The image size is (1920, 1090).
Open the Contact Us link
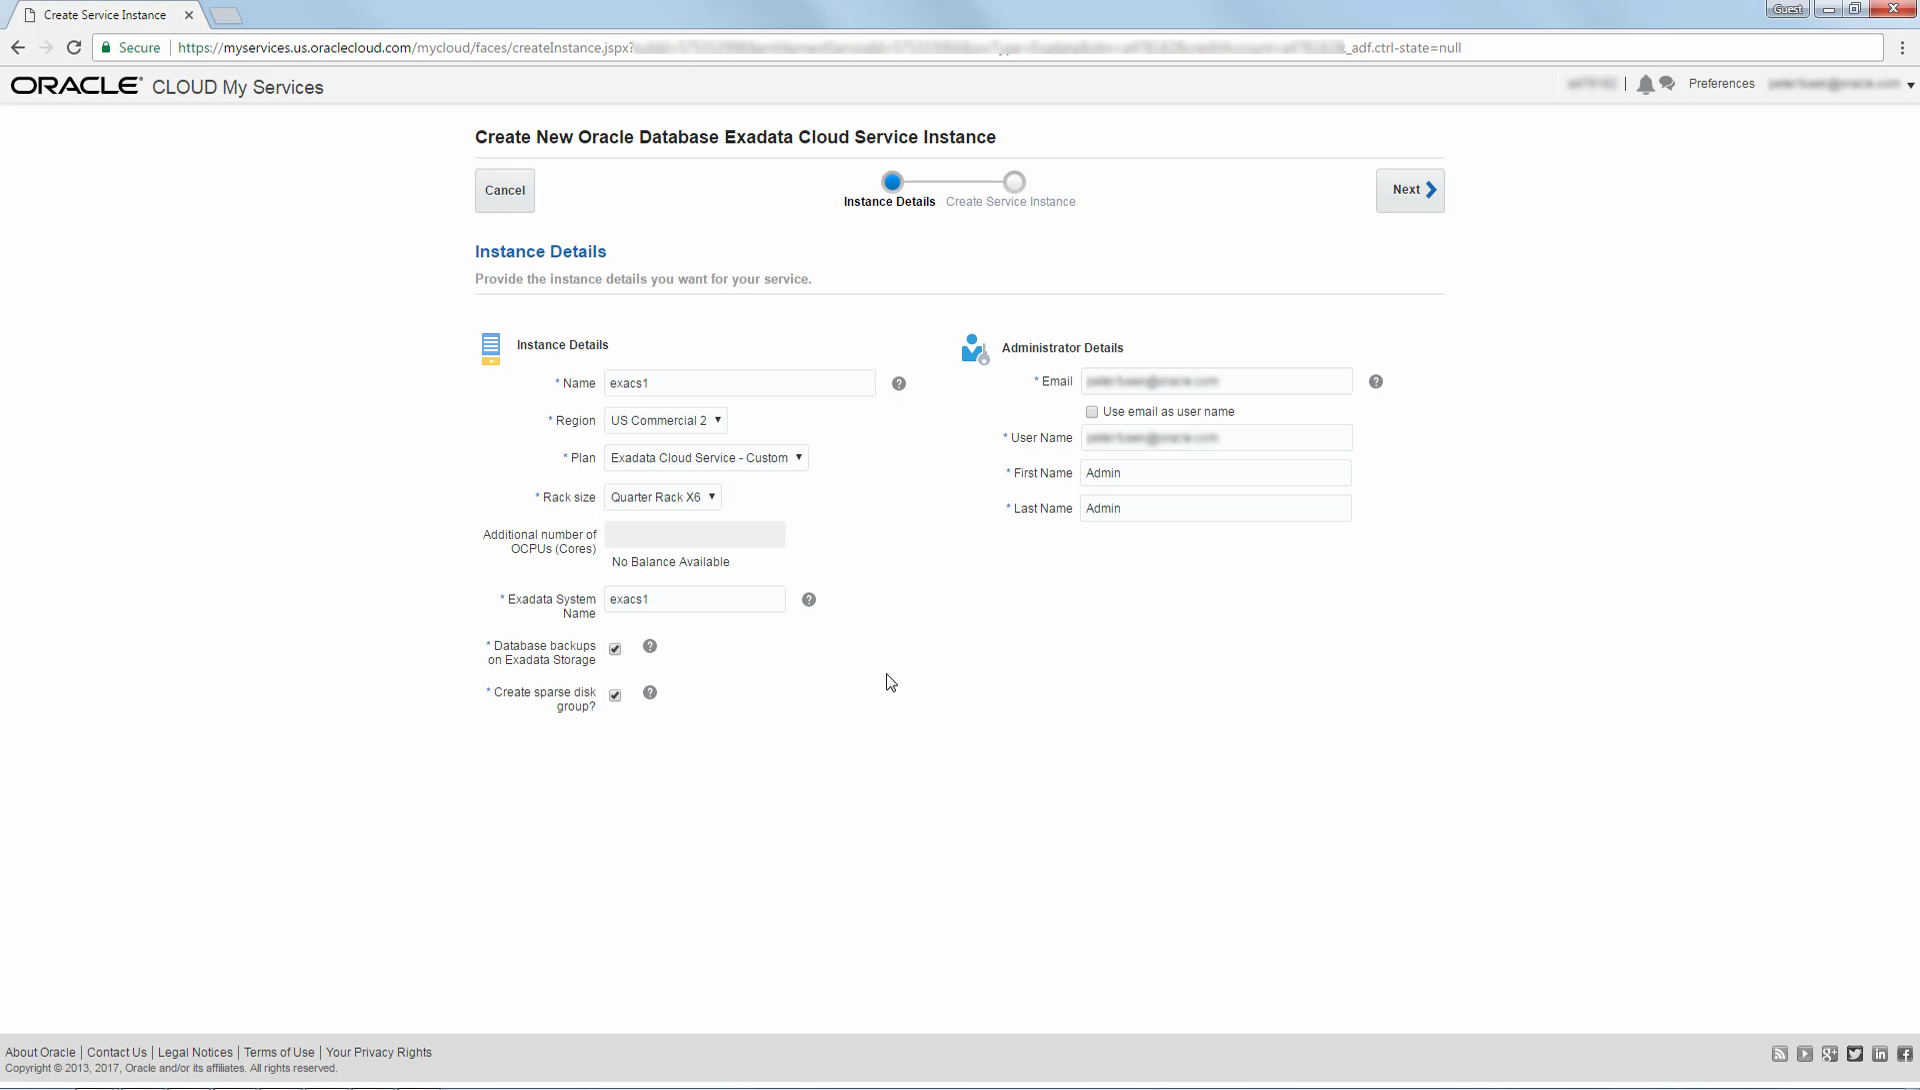(117, 1053)
